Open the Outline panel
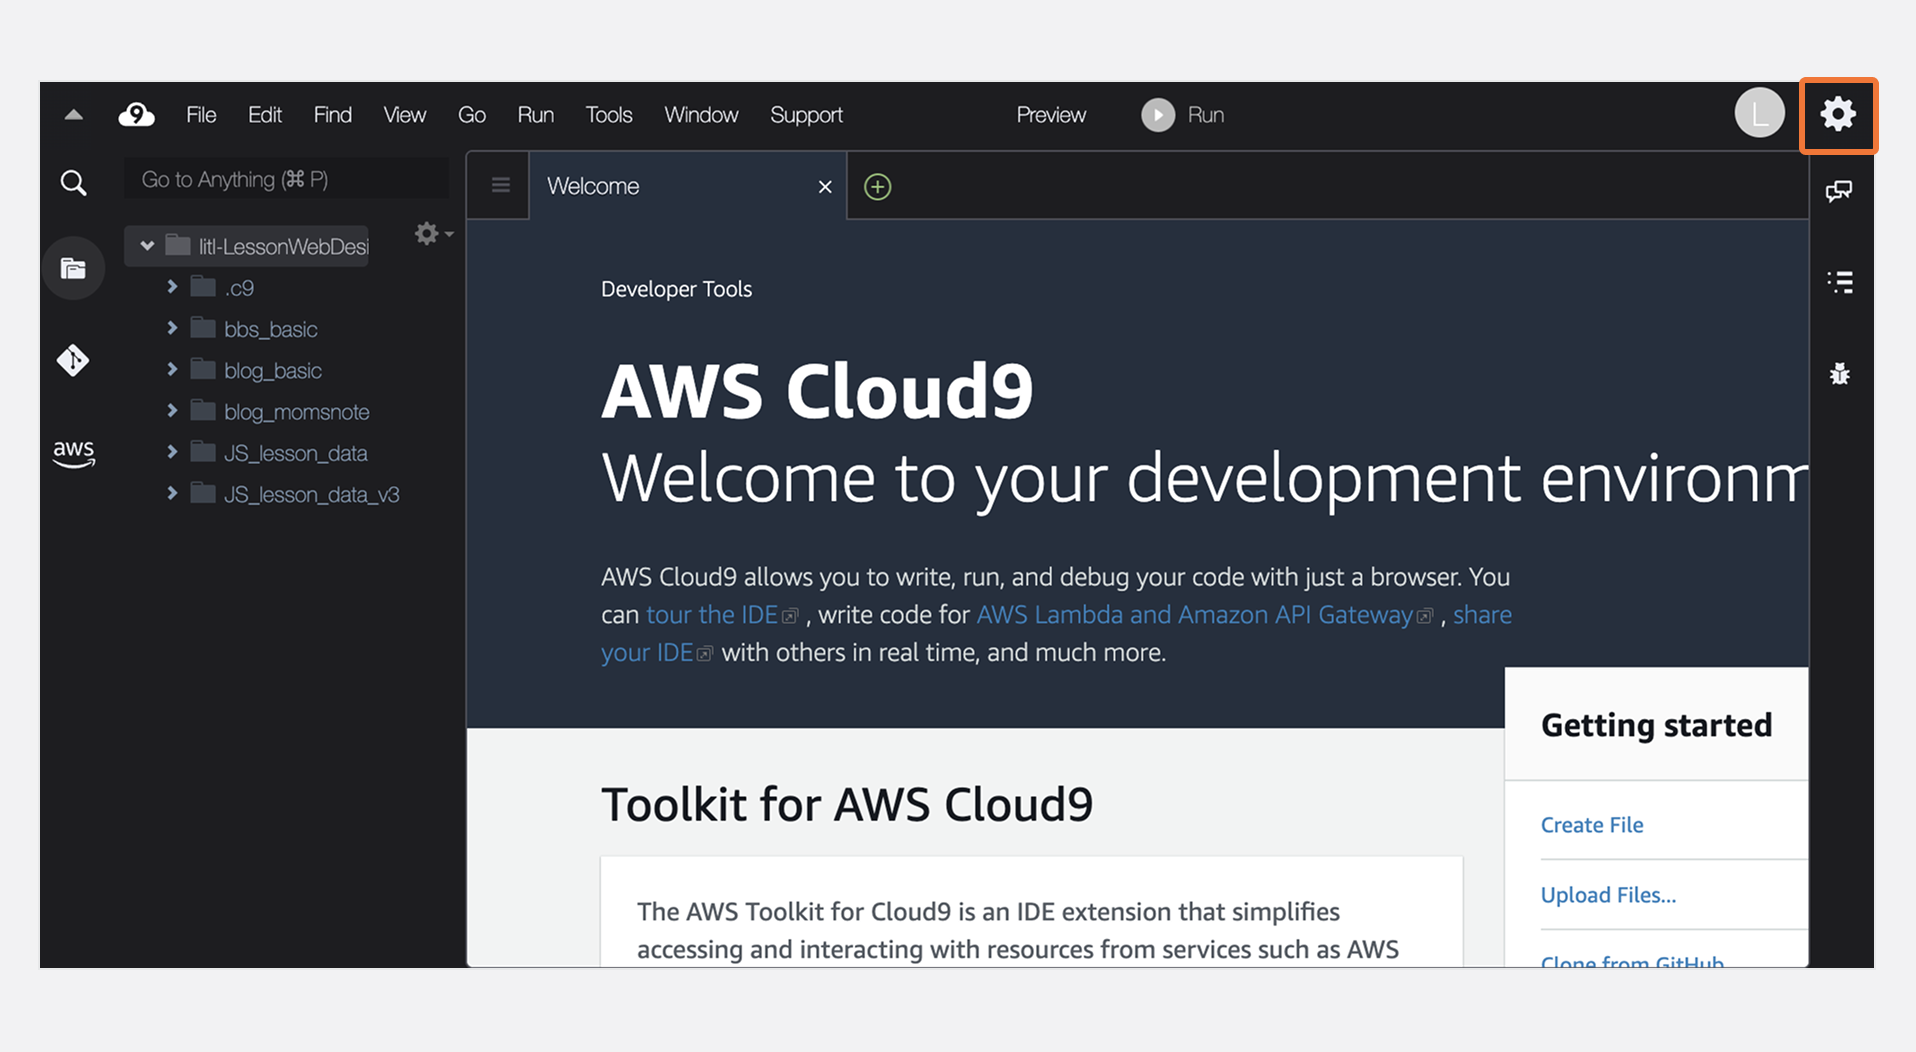Screen dimensions: 1916x1052 tap(1840, 282)
